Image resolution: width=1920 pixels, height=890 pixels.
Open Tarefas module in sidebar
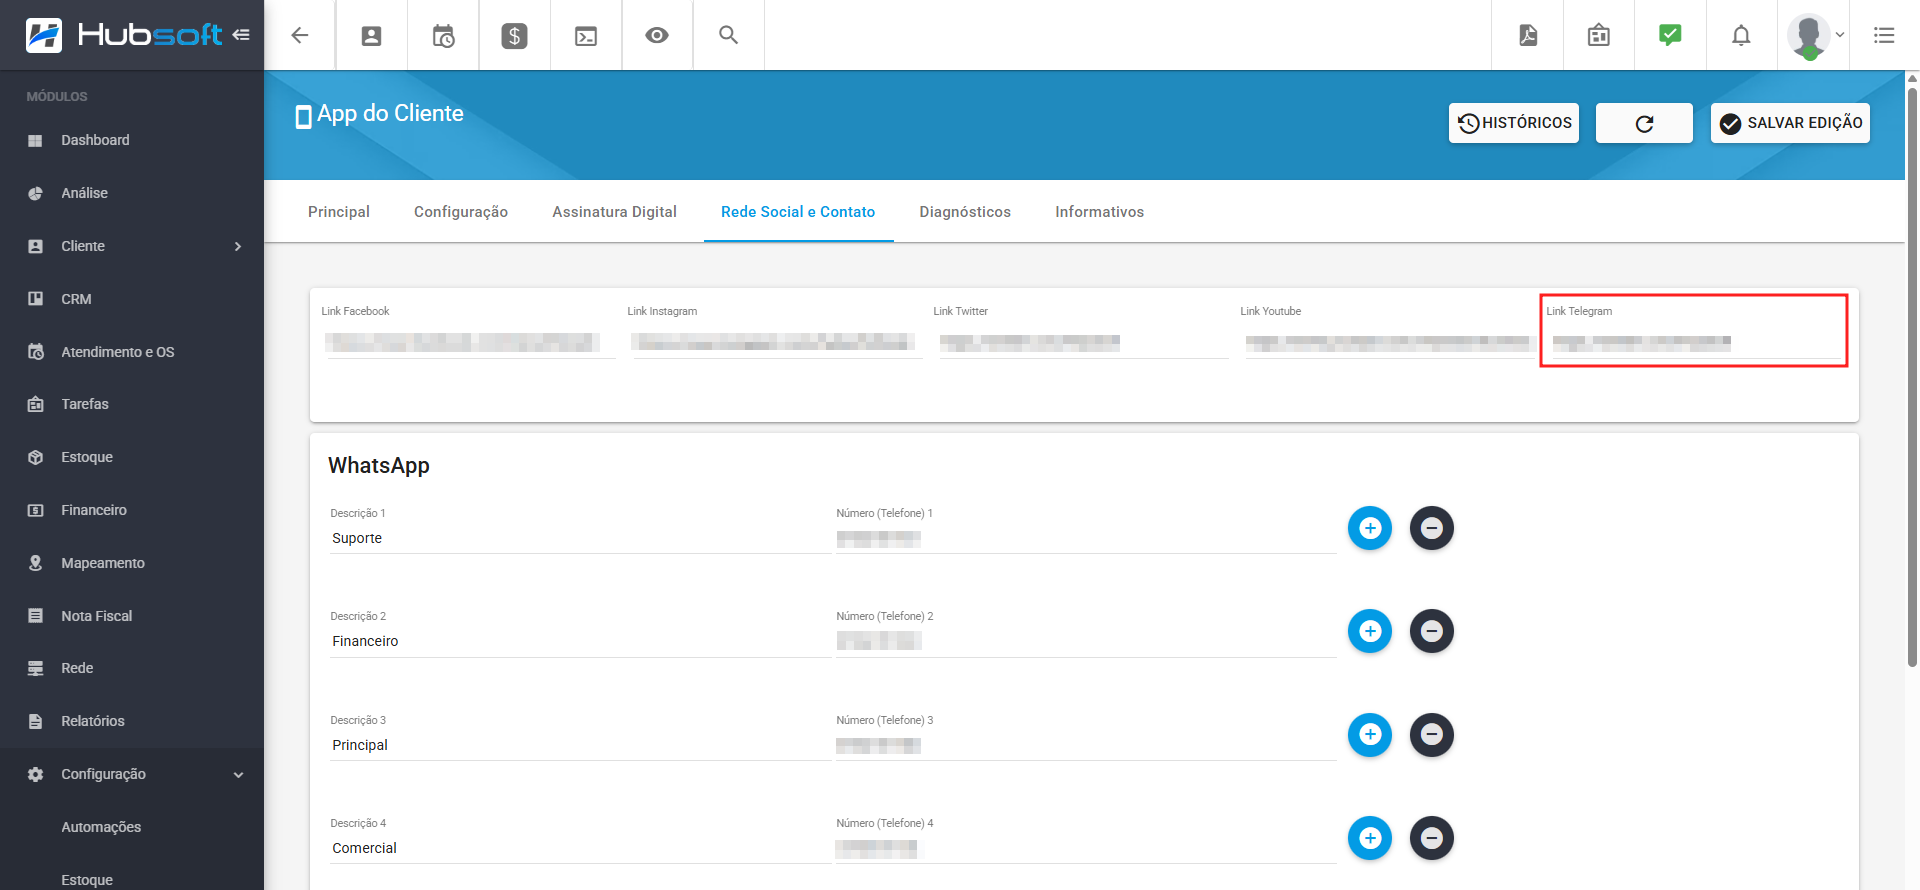pos(132,404)
